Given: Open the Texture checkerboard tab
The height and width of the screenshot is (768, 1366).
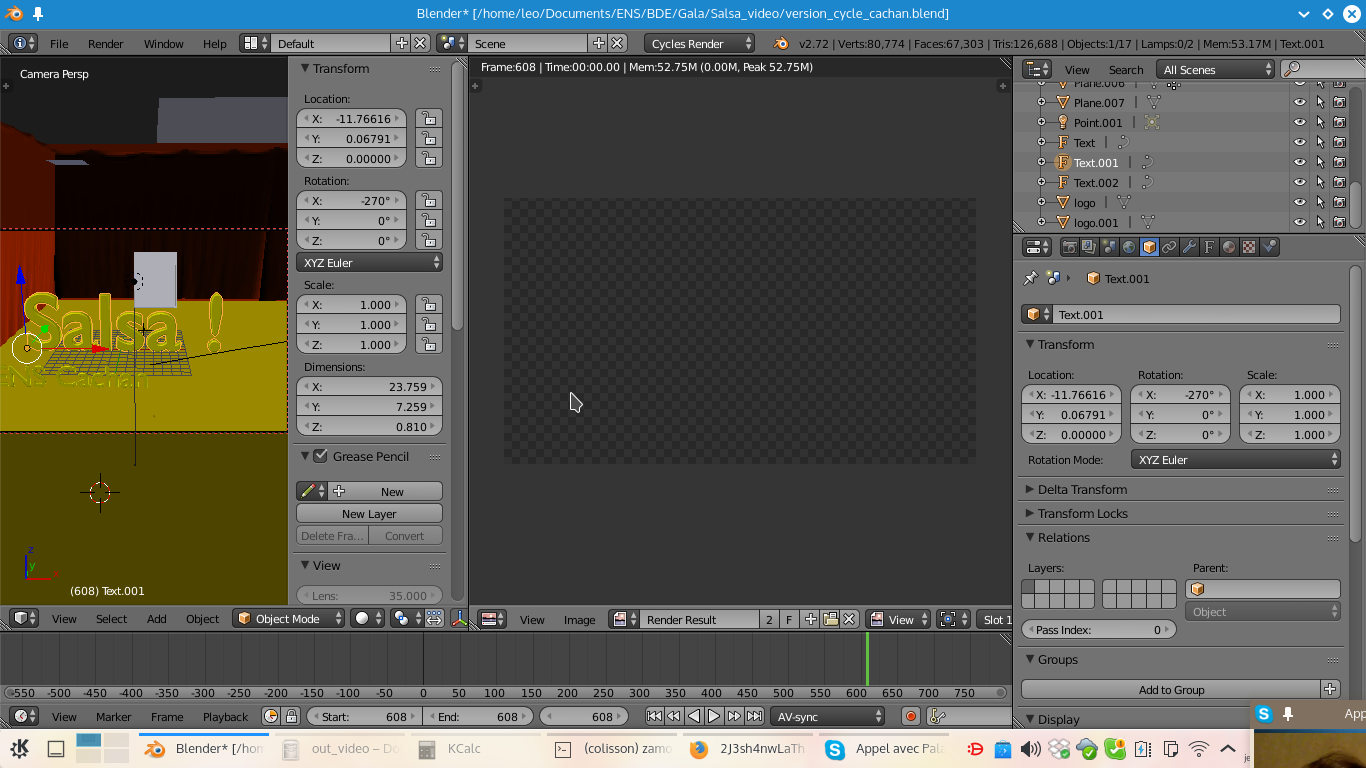Looking at the screenshot, I should tap(1249, 247).
